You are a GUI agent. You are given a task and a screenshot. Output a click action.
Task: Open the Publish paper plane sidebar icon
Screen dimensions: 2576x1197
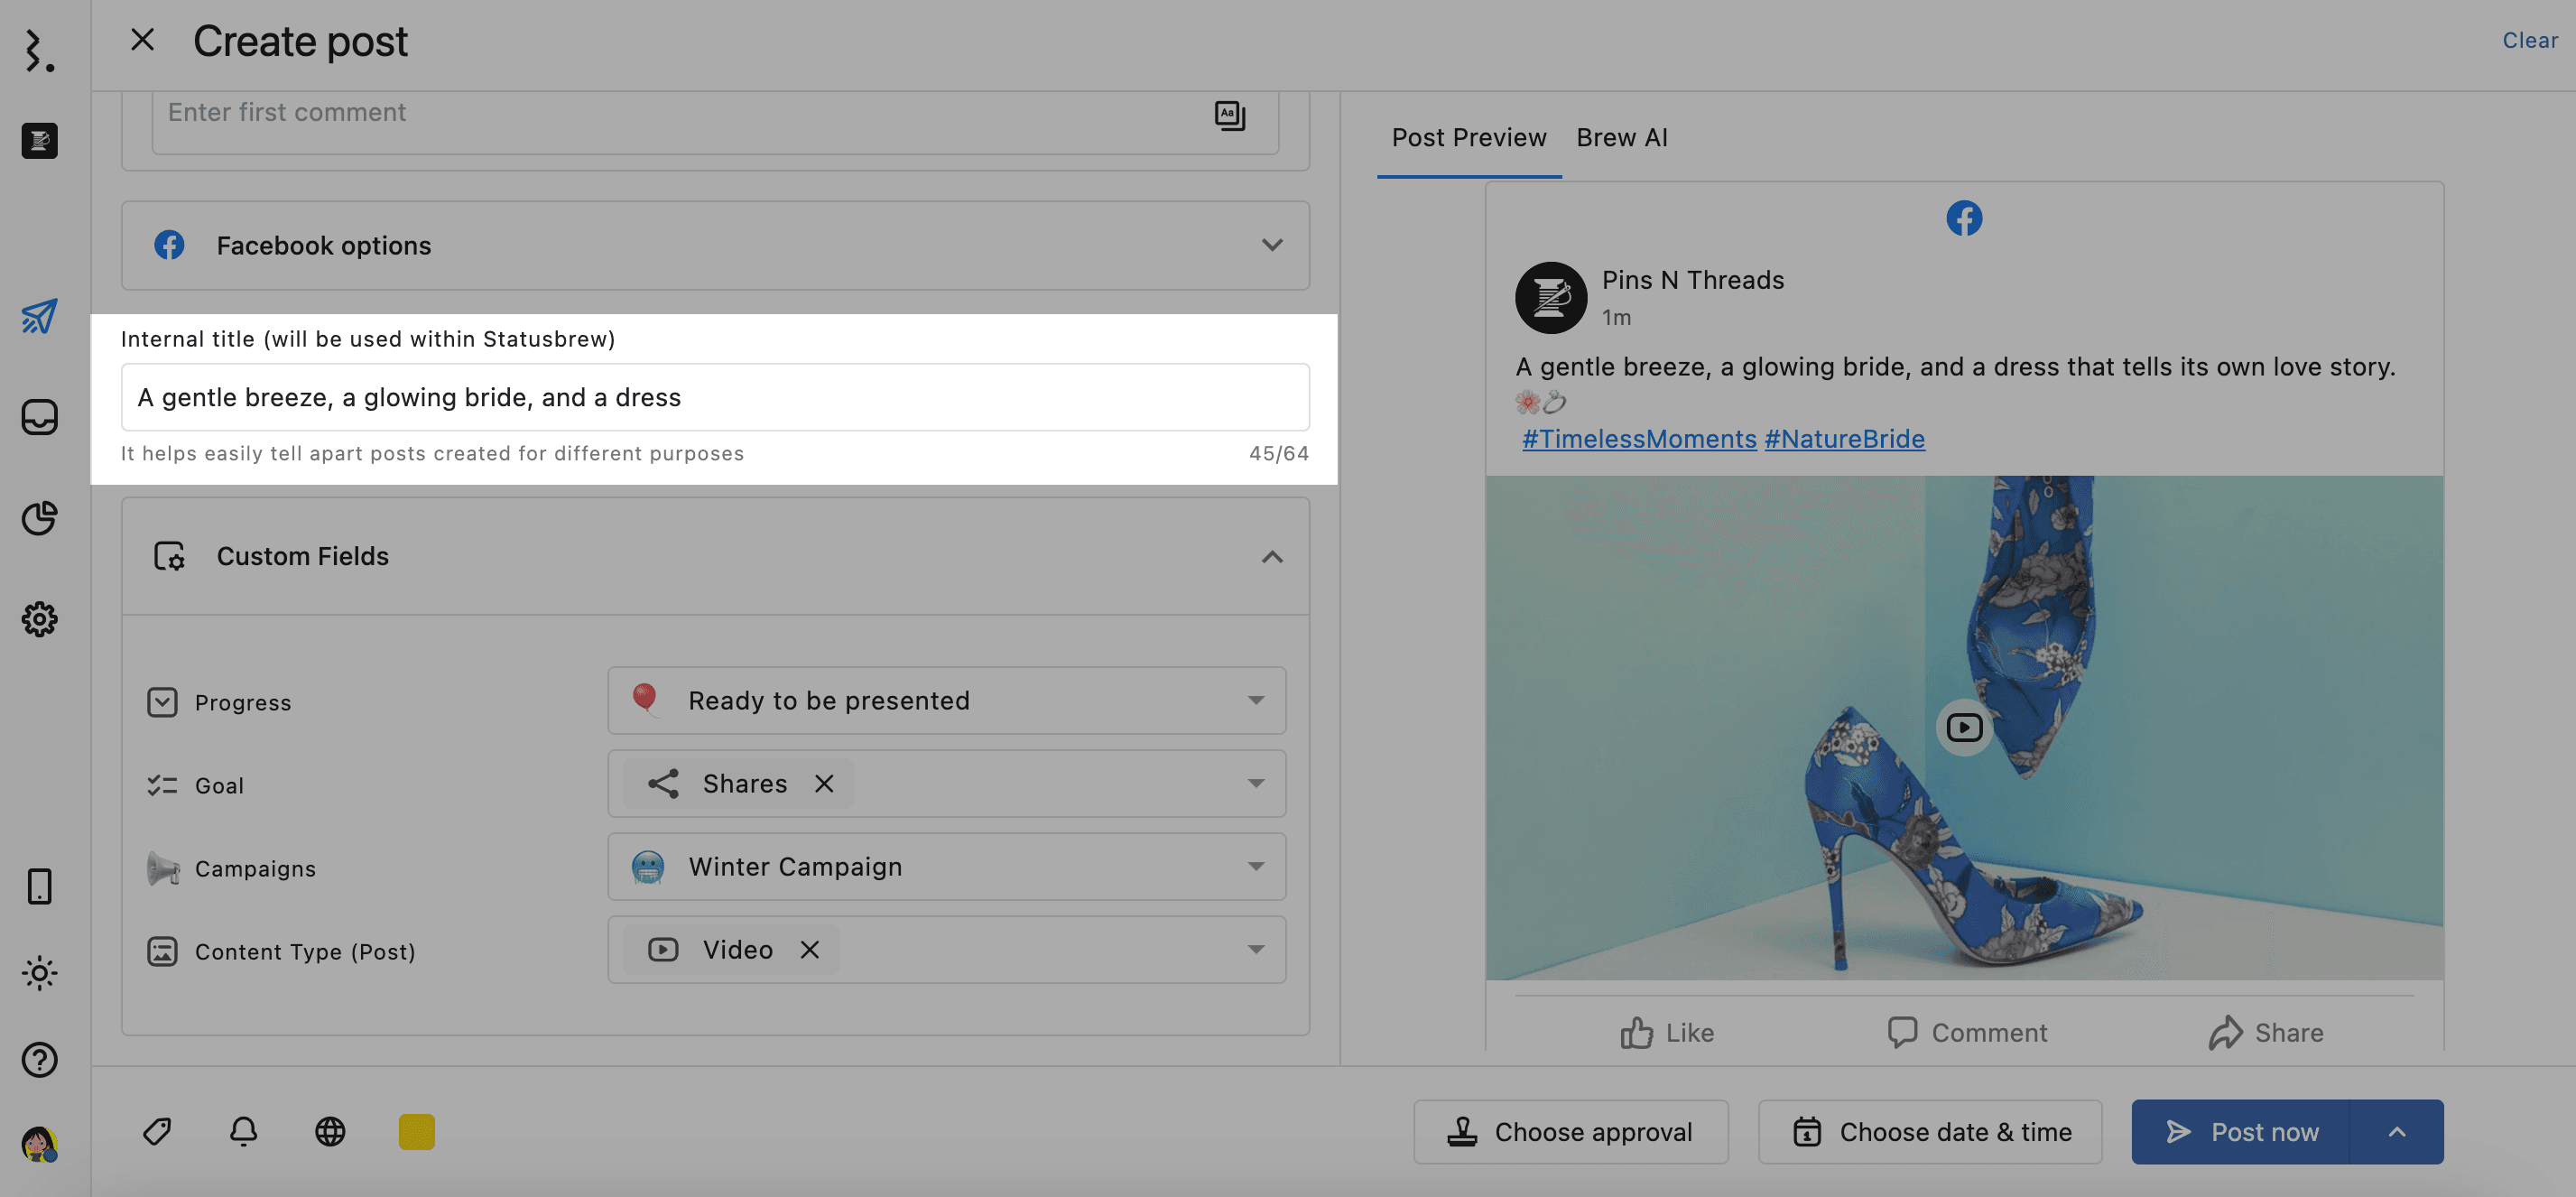tap(39, 316)
